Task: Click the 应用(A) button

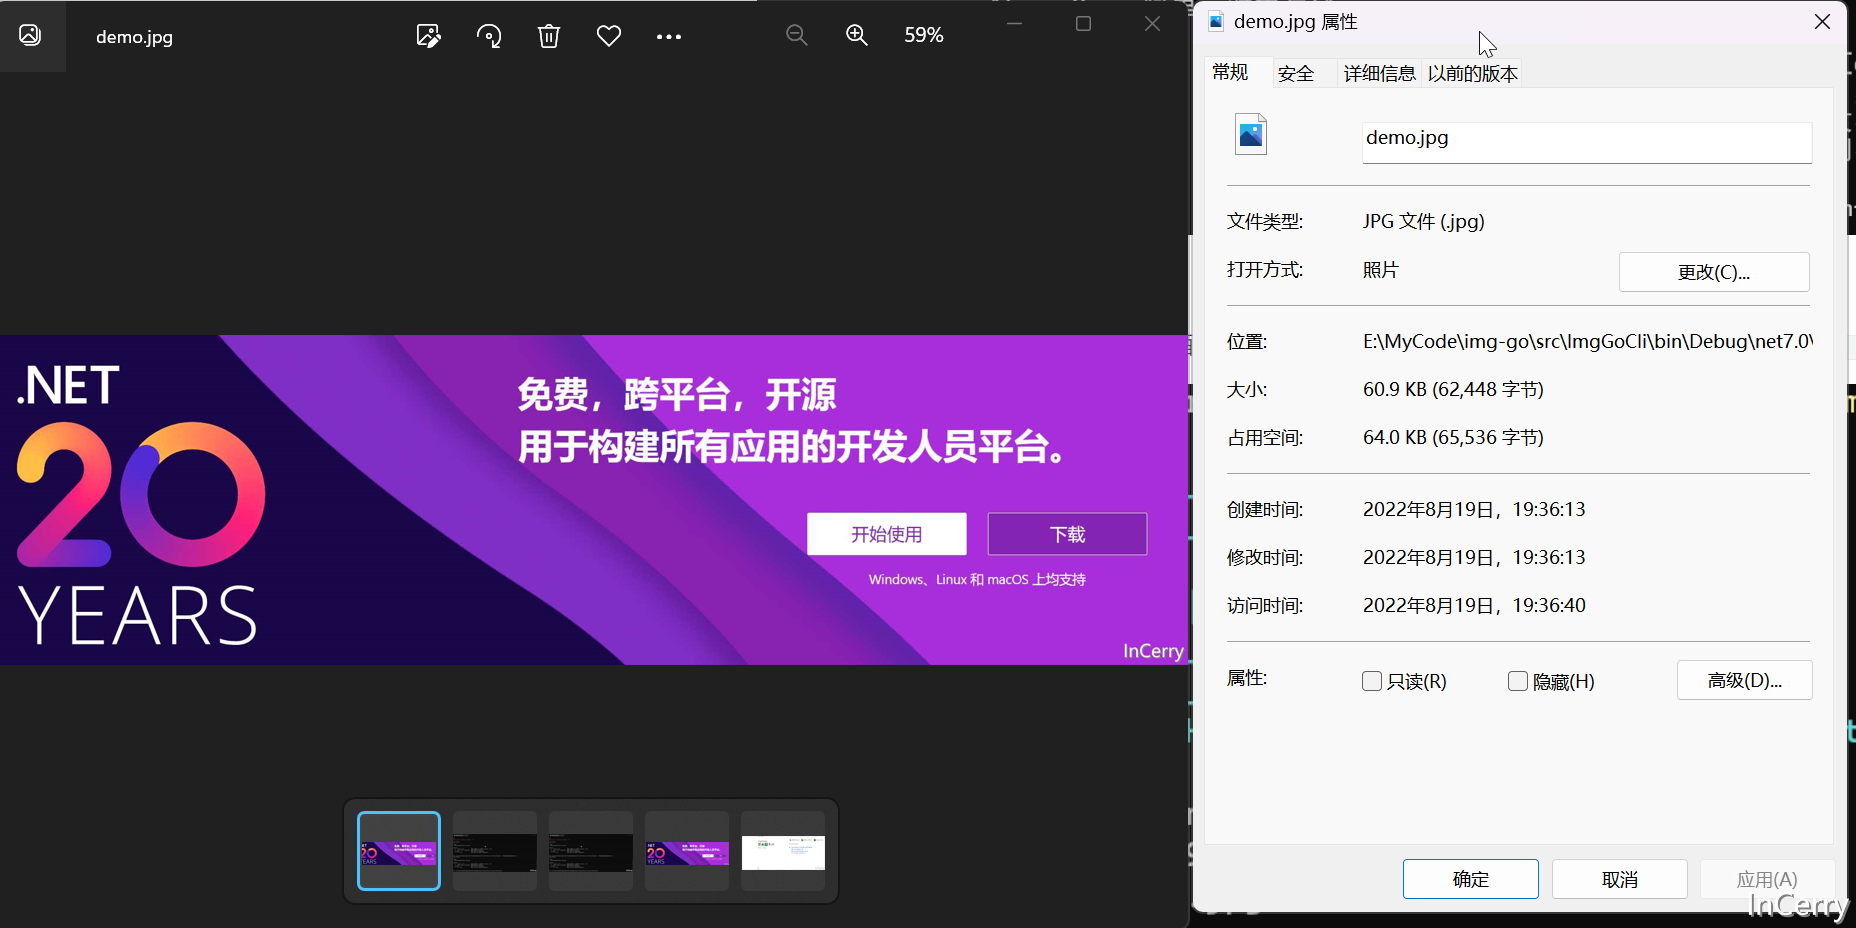Action: 1767,879
